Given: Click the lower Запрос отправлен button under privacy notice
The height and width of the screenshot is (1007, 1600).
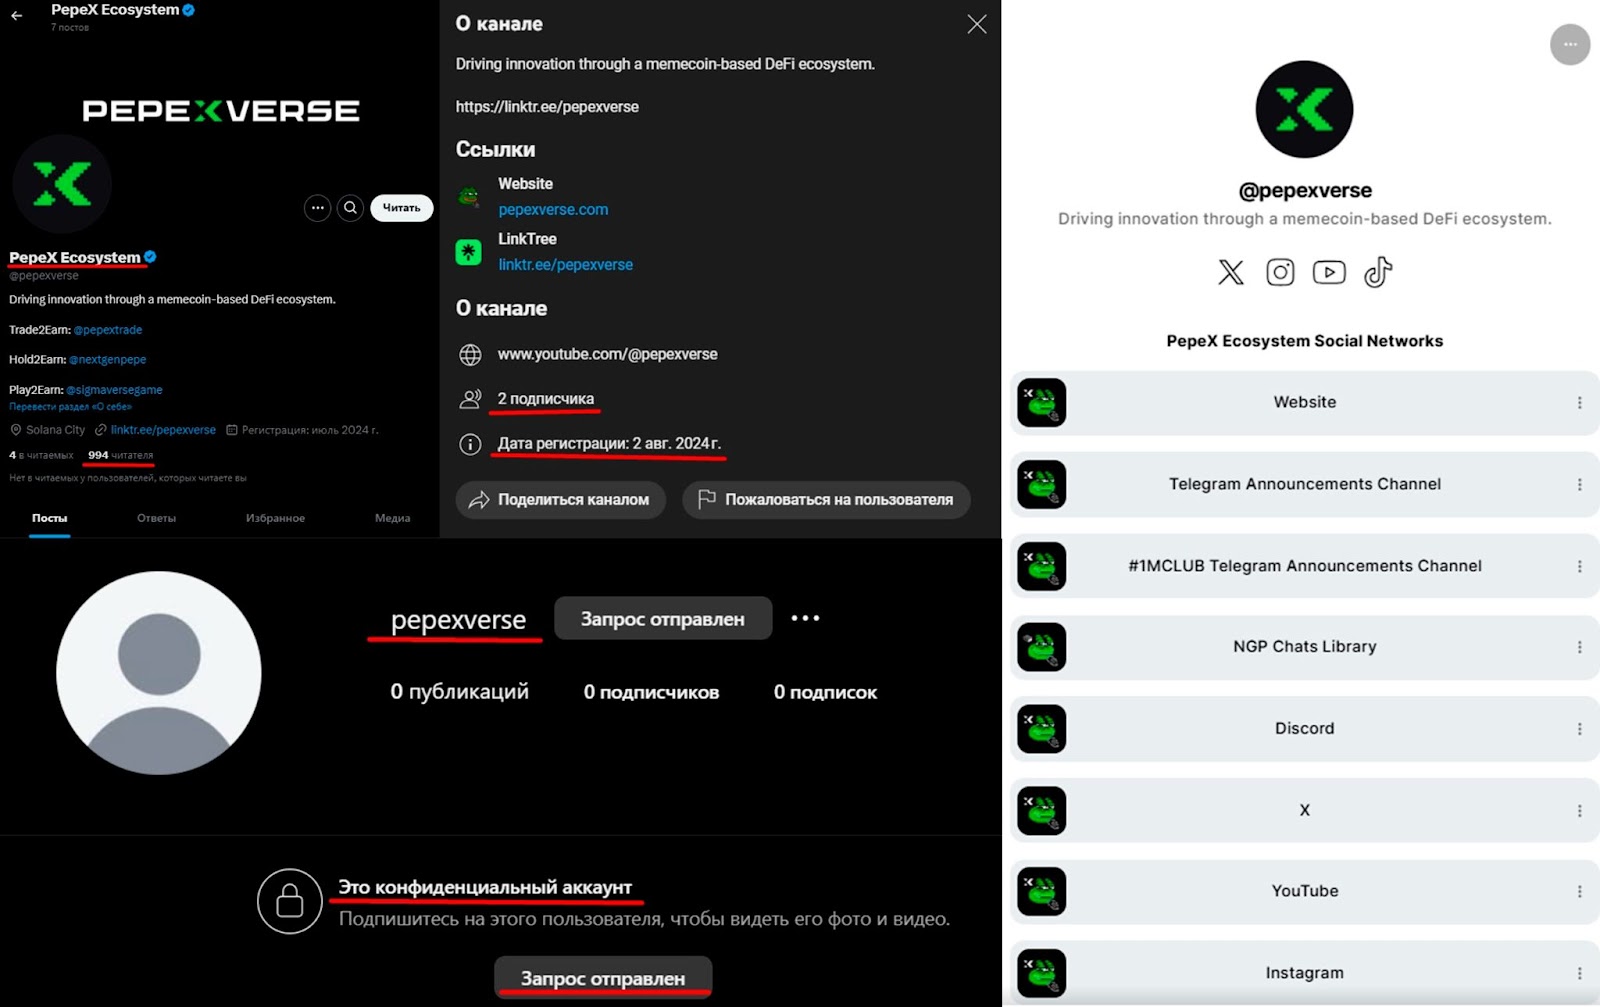Looking at the screenshot, I should click(x=603, y=978).
